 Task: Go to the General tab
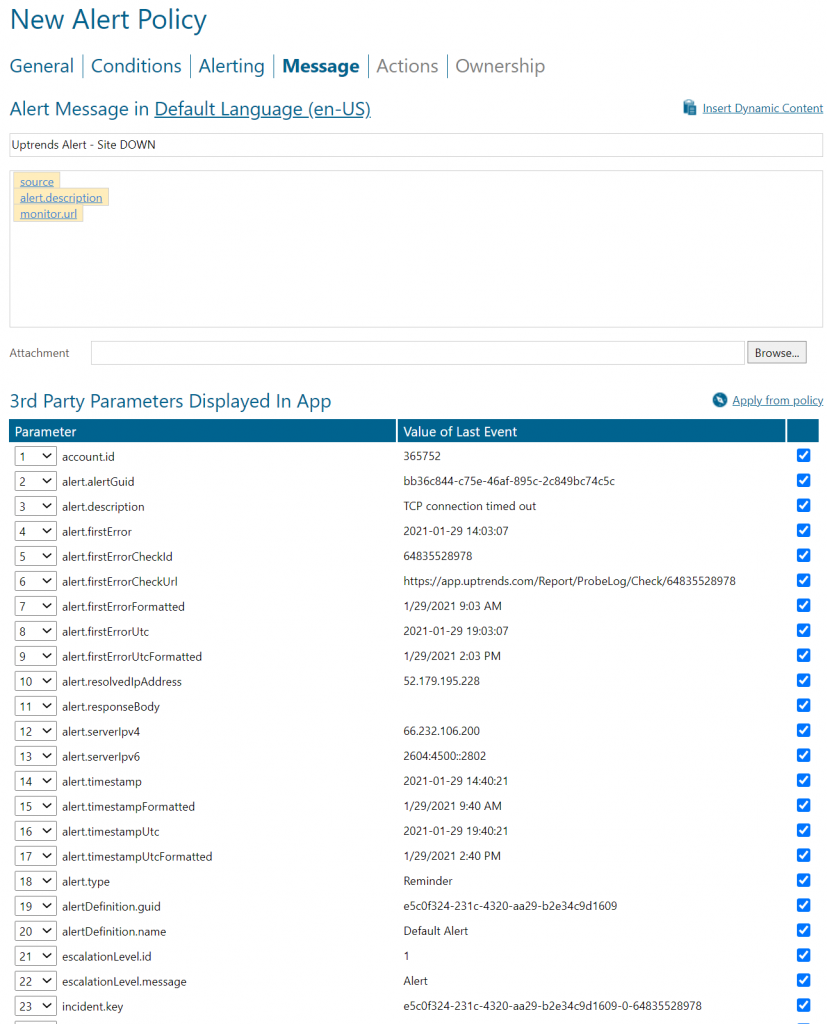pyautogui.click(x=42, y=66)
